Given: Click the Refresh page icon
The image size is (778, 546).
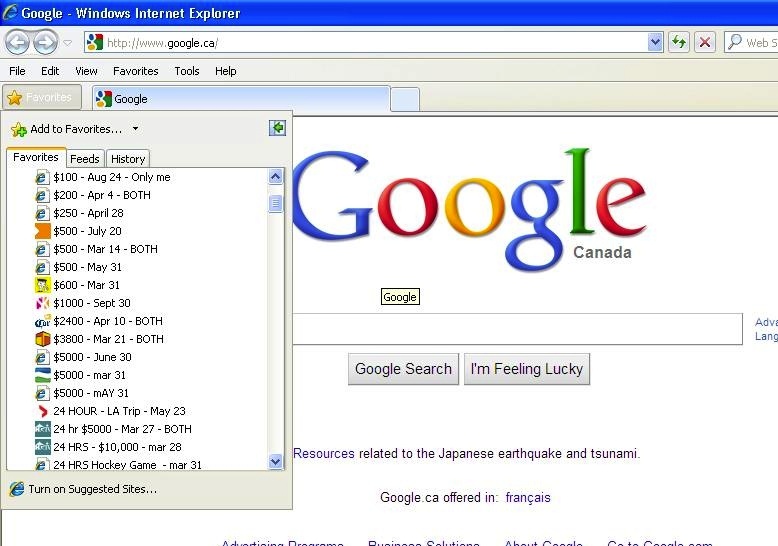Looking at the screenshot, I should coord(680,42).
